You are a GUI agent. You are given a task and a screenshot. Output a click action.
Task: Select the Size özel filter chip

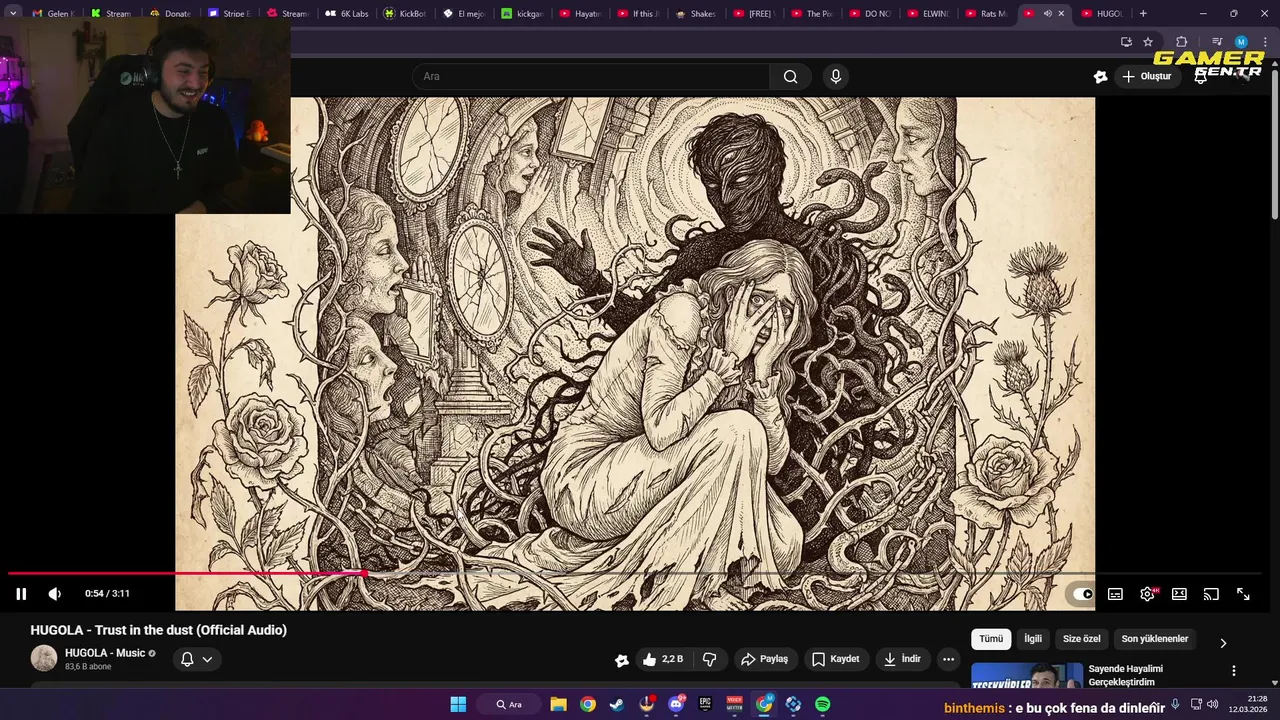click(1081, 639)
